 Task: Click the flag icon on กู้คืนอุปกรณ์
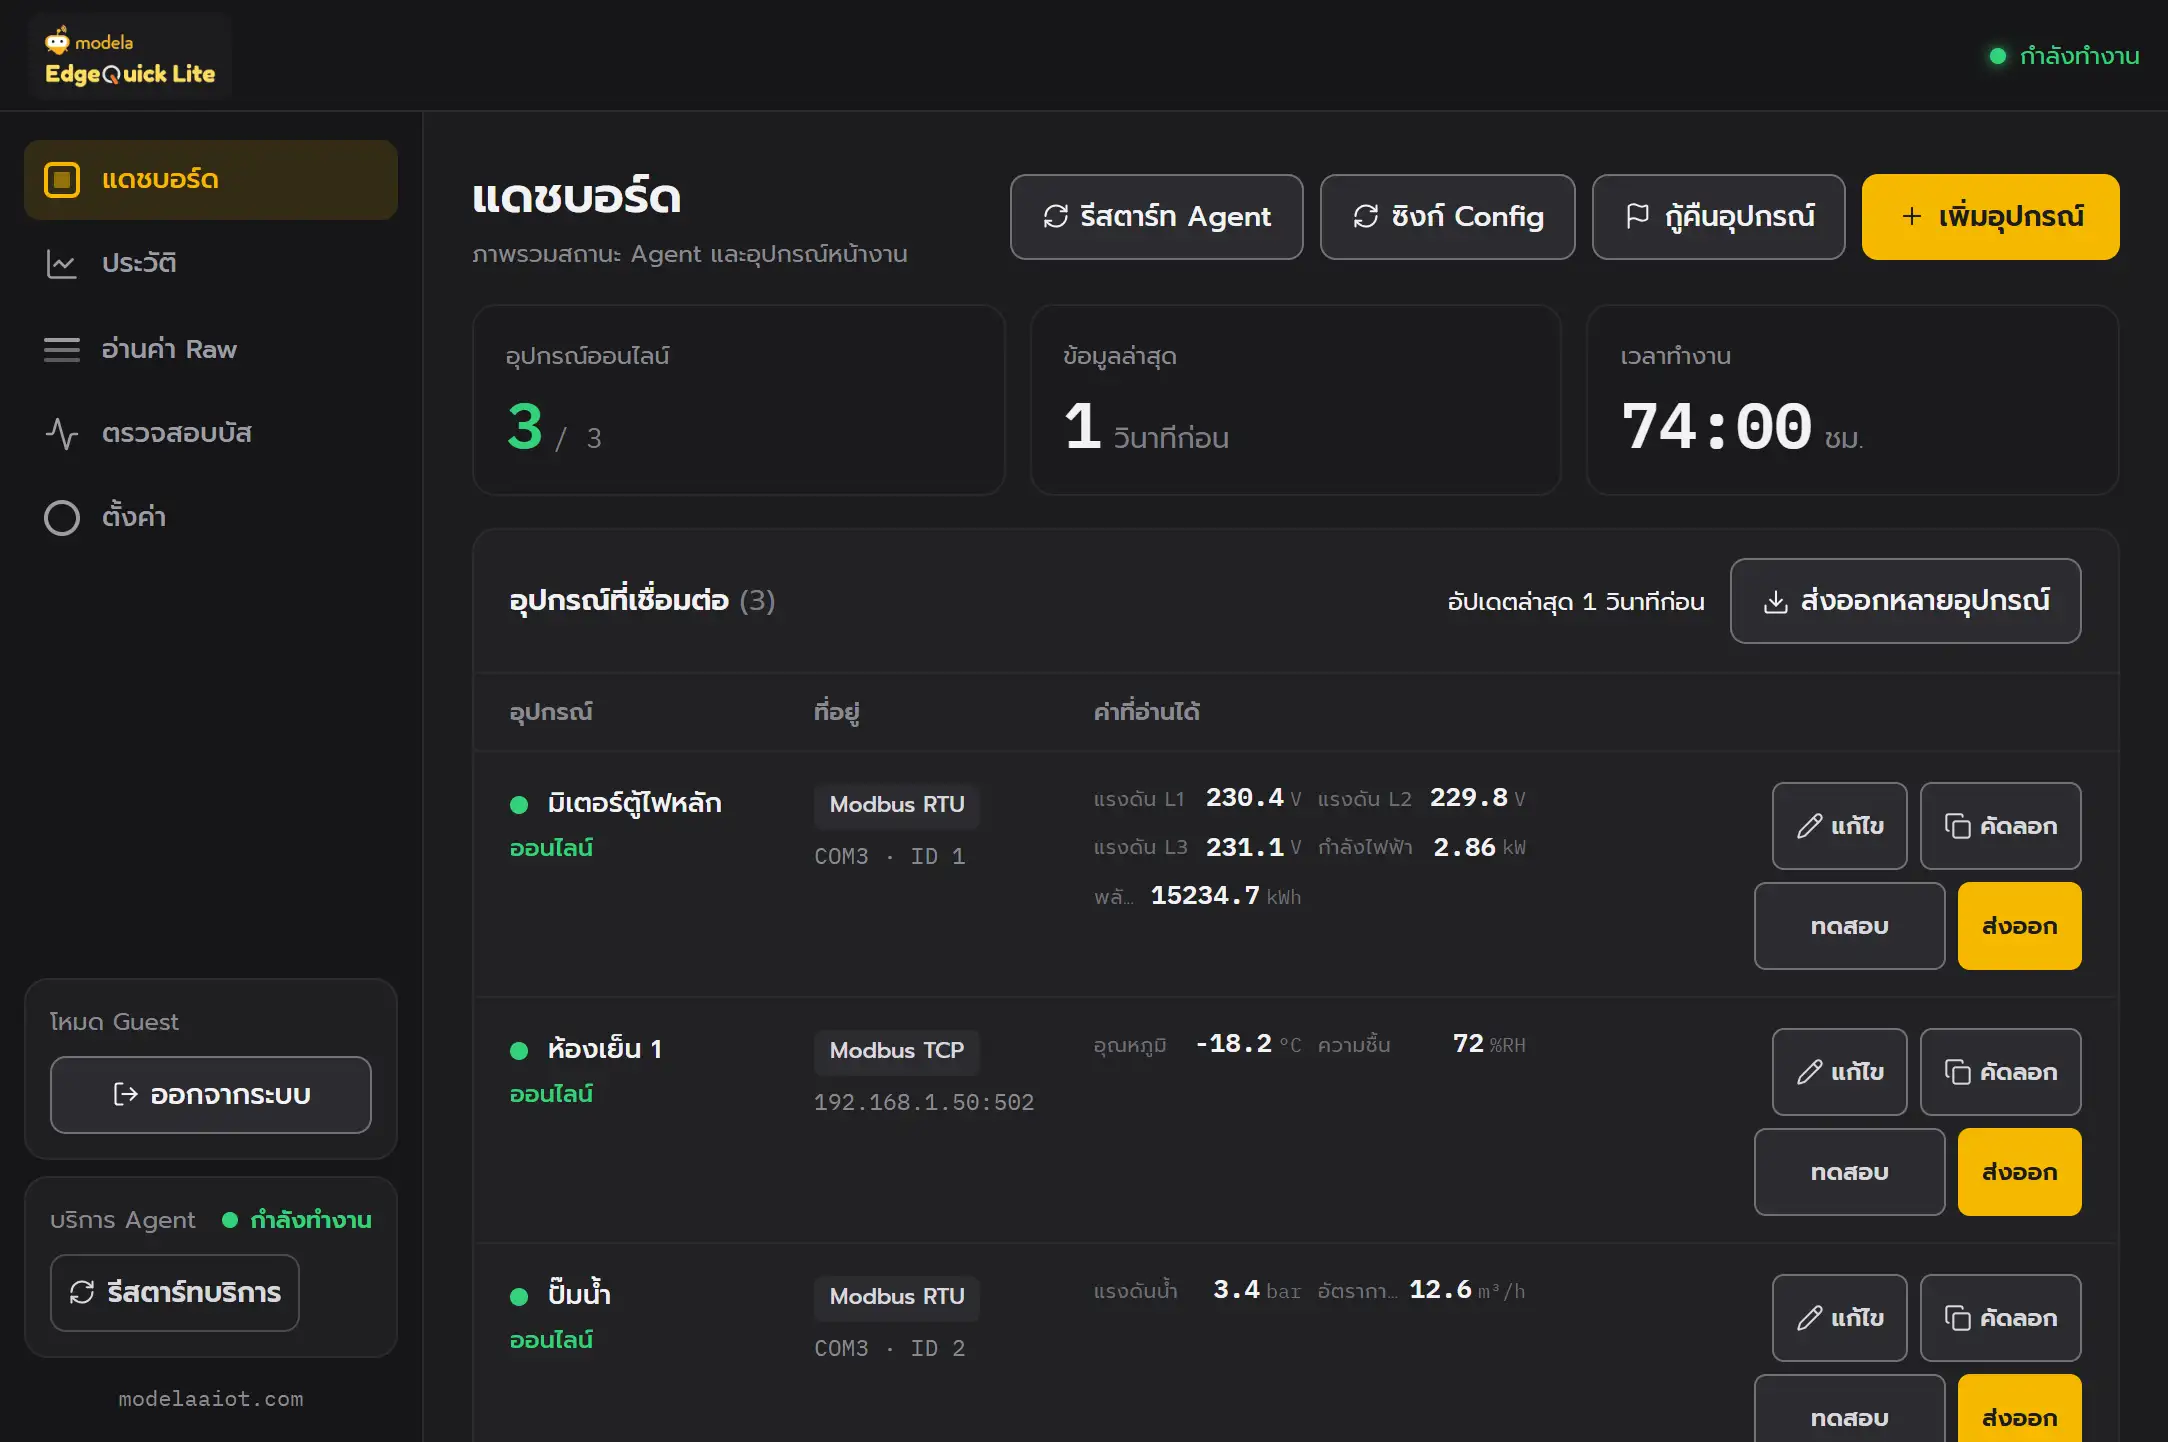(1638, 216)
